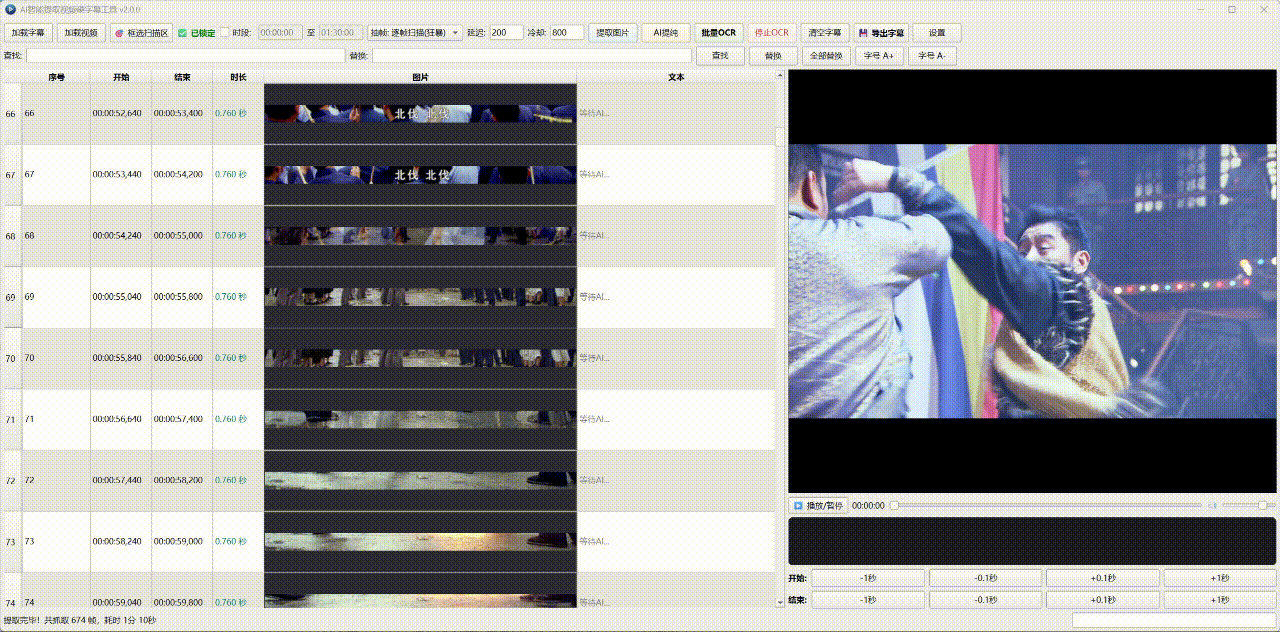
Task: Click the 结束 column header
Action: point(182,77)
